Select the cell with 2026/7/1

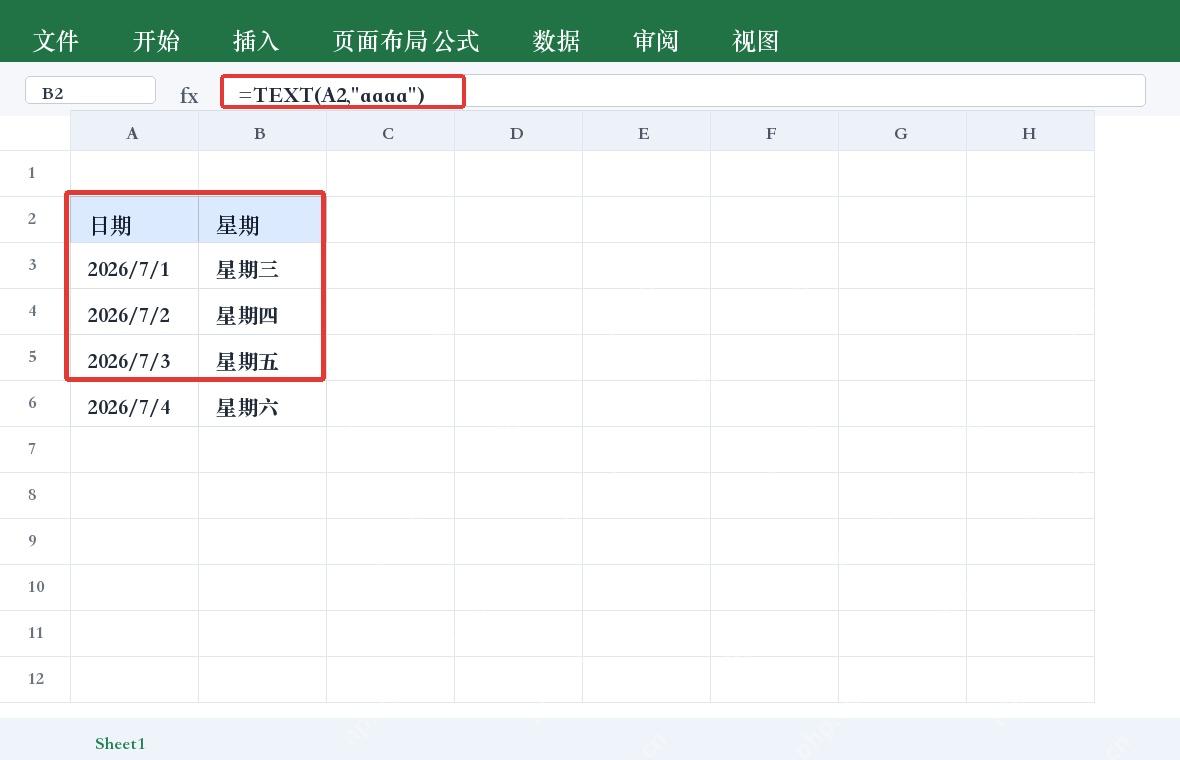tap(134, 266)
